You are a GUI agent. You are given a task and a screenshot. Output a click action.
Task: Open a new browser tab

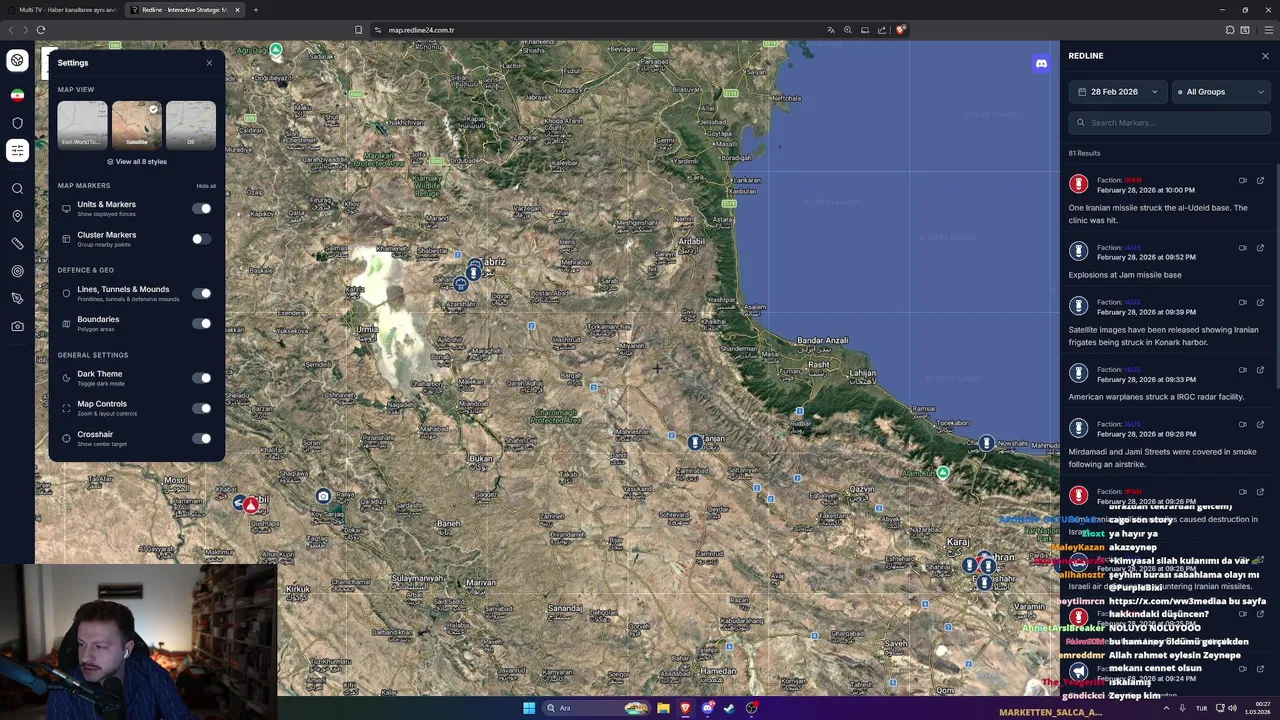point(256,10)
